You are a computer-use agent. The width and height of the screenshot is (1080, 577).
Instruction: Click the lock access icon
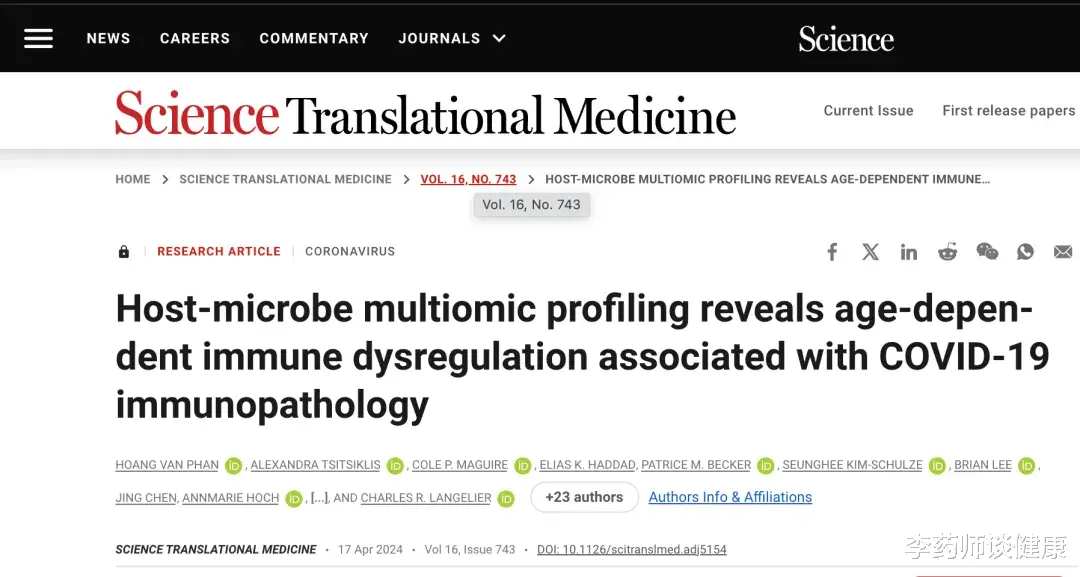(x=124, y=251)
